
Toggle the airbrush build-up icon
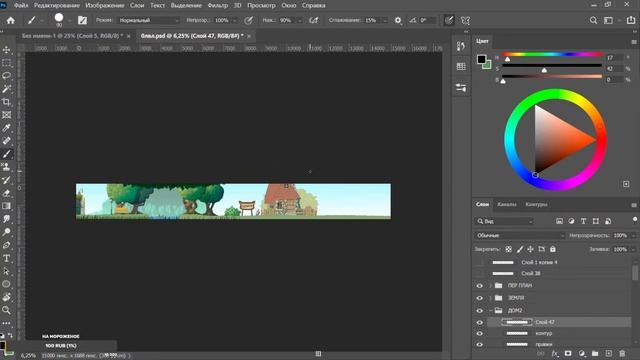click(313, 20)
